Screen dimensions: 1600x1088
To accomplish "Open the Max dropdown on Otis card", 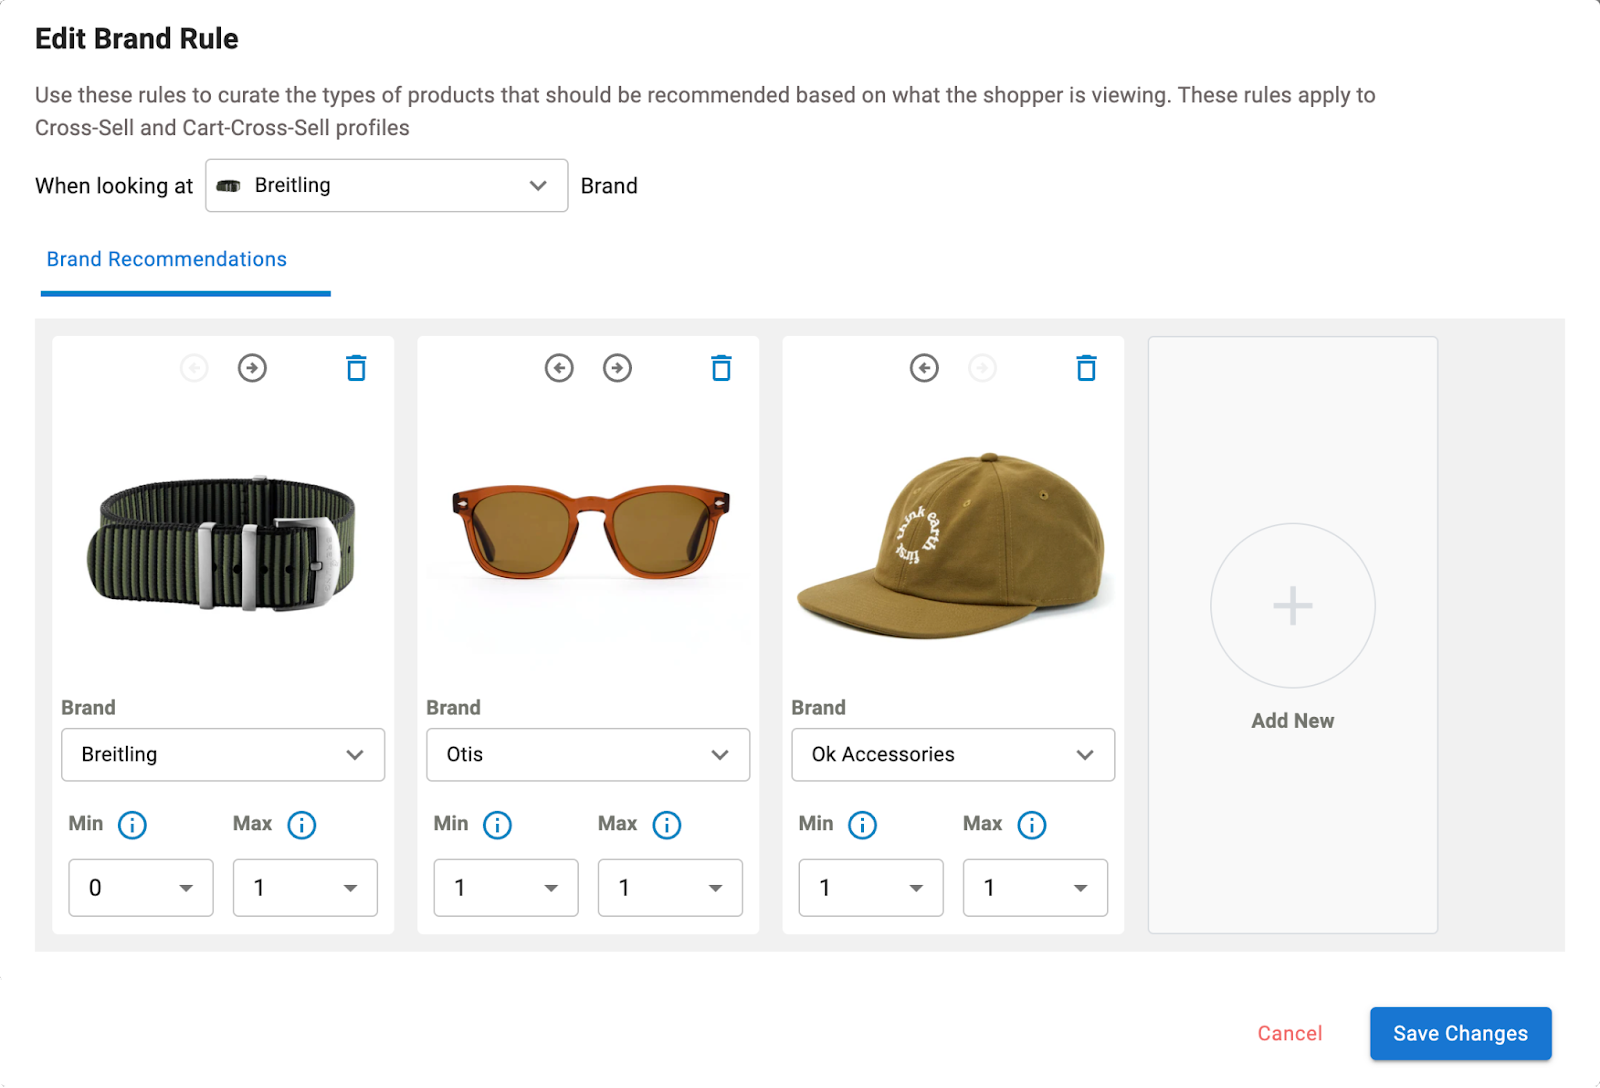I will [x=670, y=888].
